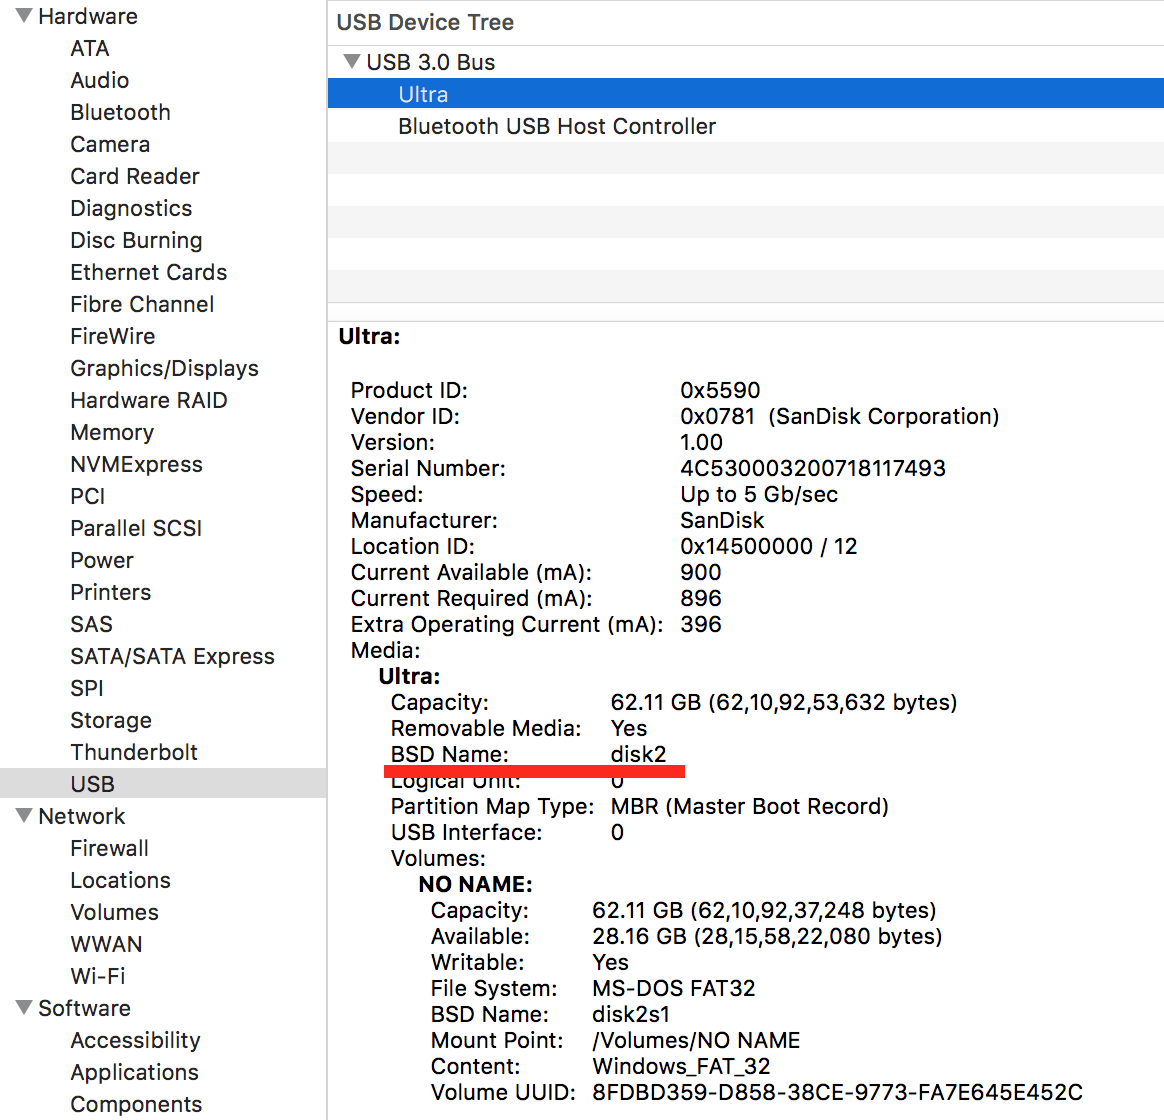
Task: Select FireWire in the sidebar
Action: point(113,335)
